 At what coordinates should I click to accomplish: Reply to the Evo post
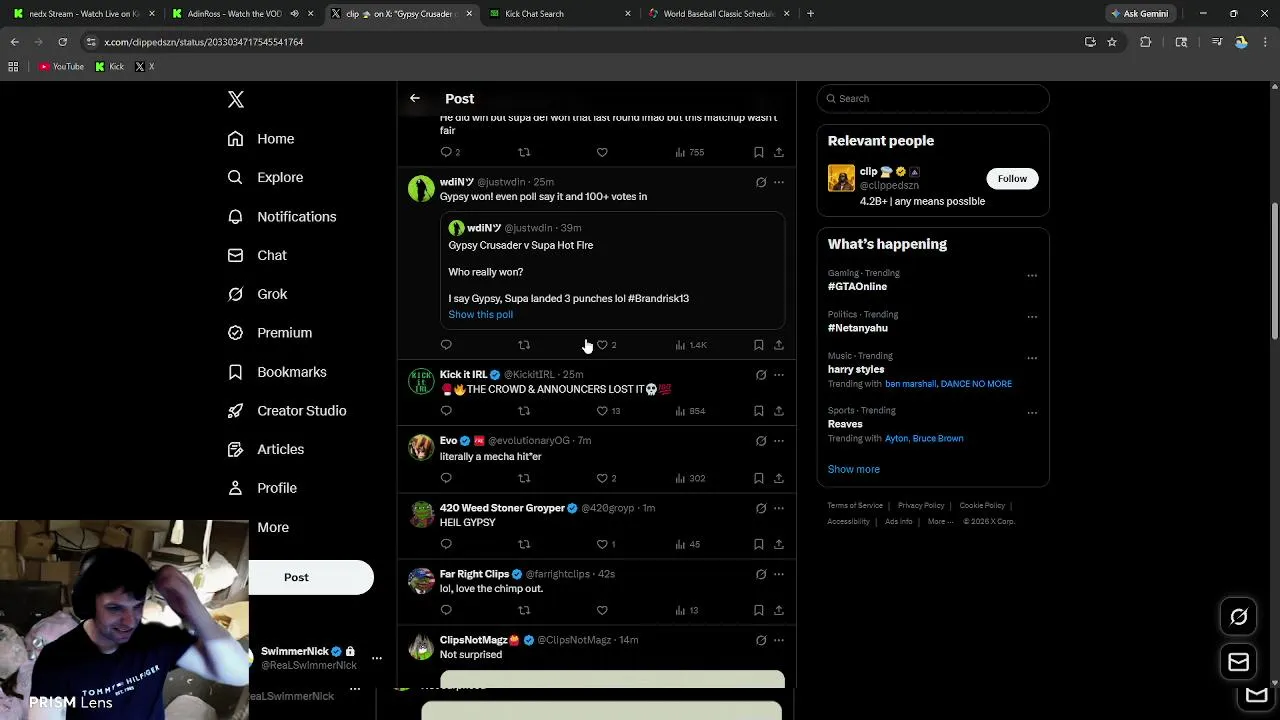click(446, 478)
